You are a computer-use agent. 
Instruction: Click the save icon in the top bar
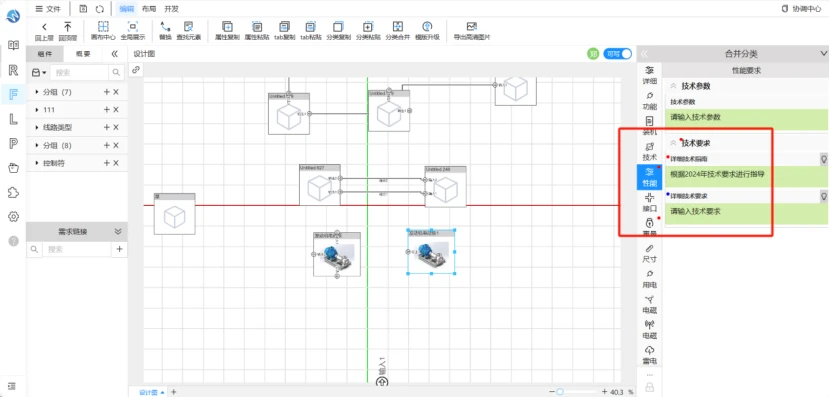click(x=83, y=8)
